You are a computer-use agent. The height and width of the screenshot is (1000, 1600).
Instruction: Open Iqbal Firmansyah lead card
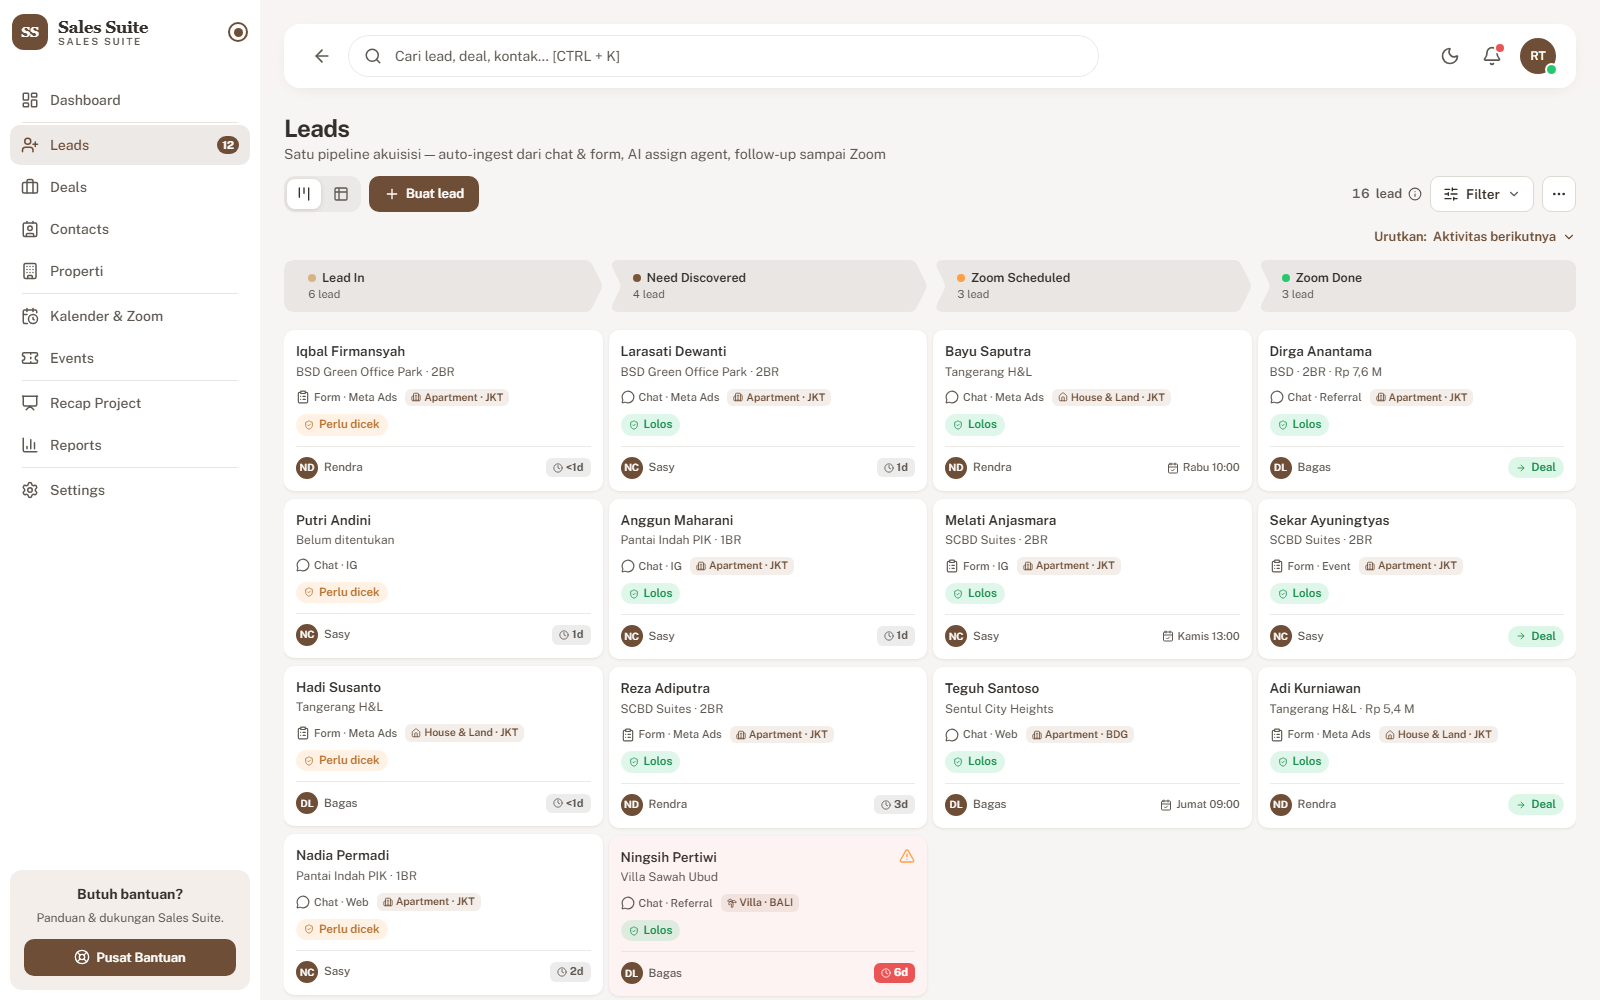[x=443, y=410]
